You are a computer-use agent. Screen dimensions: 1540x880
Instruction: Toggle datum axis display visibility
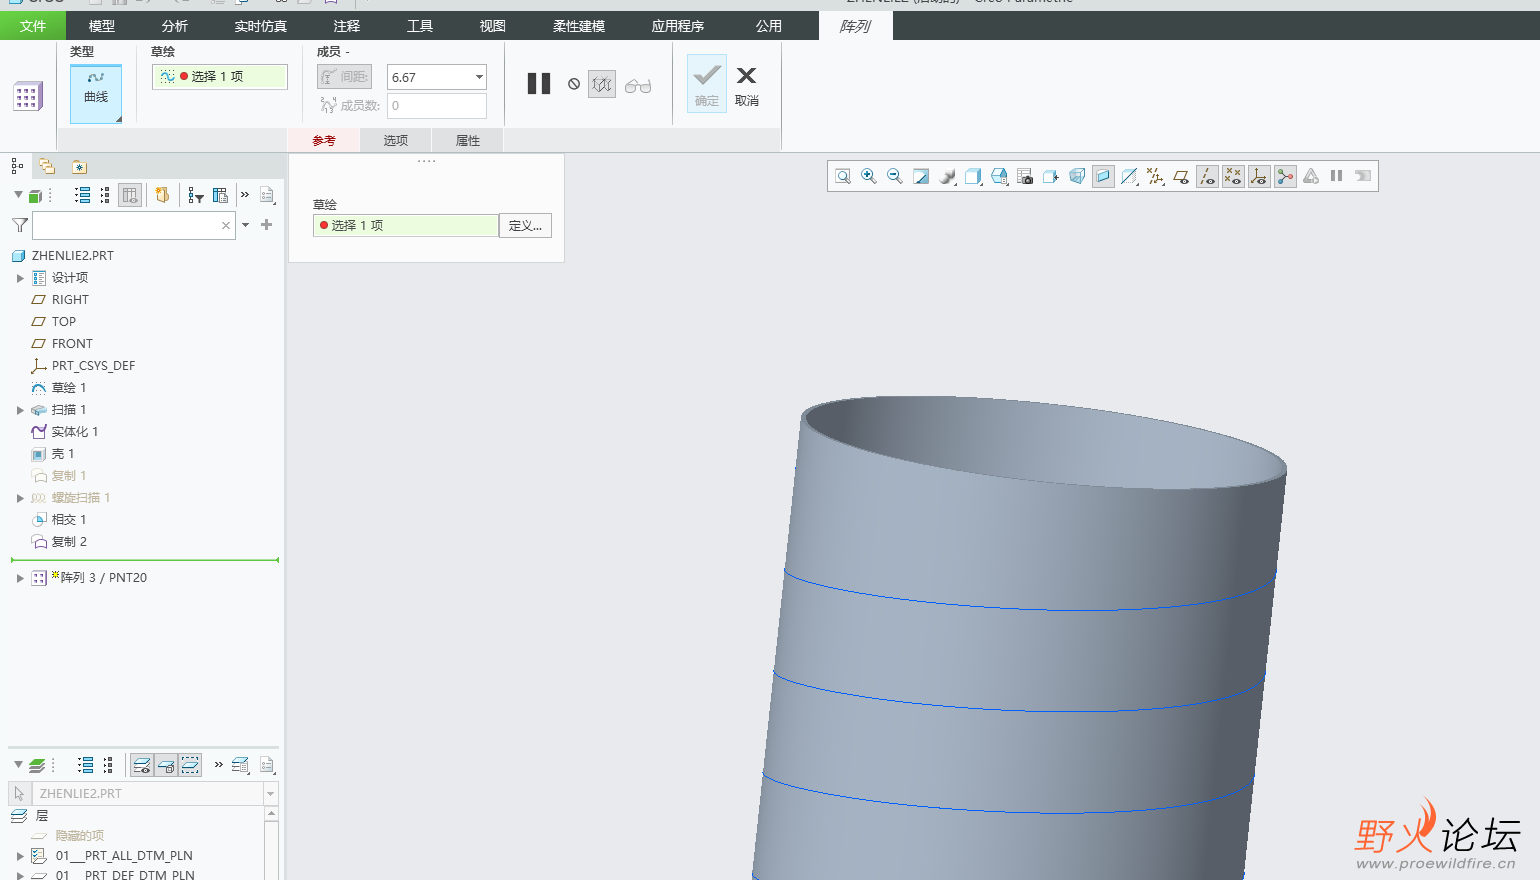tap(1207, 176)
